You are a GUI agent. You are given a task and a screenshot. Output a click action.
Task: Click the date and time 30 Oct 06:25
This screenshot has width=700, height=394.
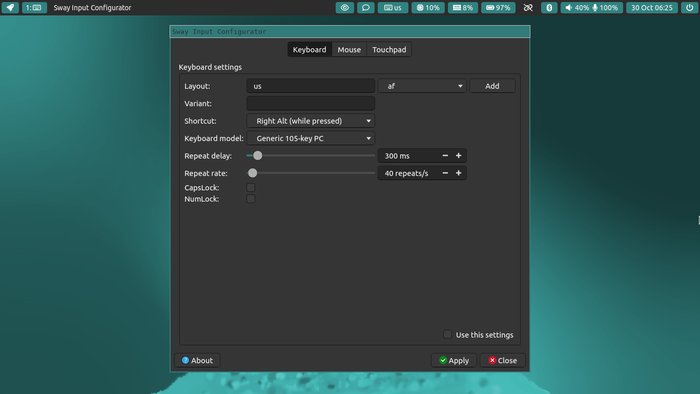(652, 8)
